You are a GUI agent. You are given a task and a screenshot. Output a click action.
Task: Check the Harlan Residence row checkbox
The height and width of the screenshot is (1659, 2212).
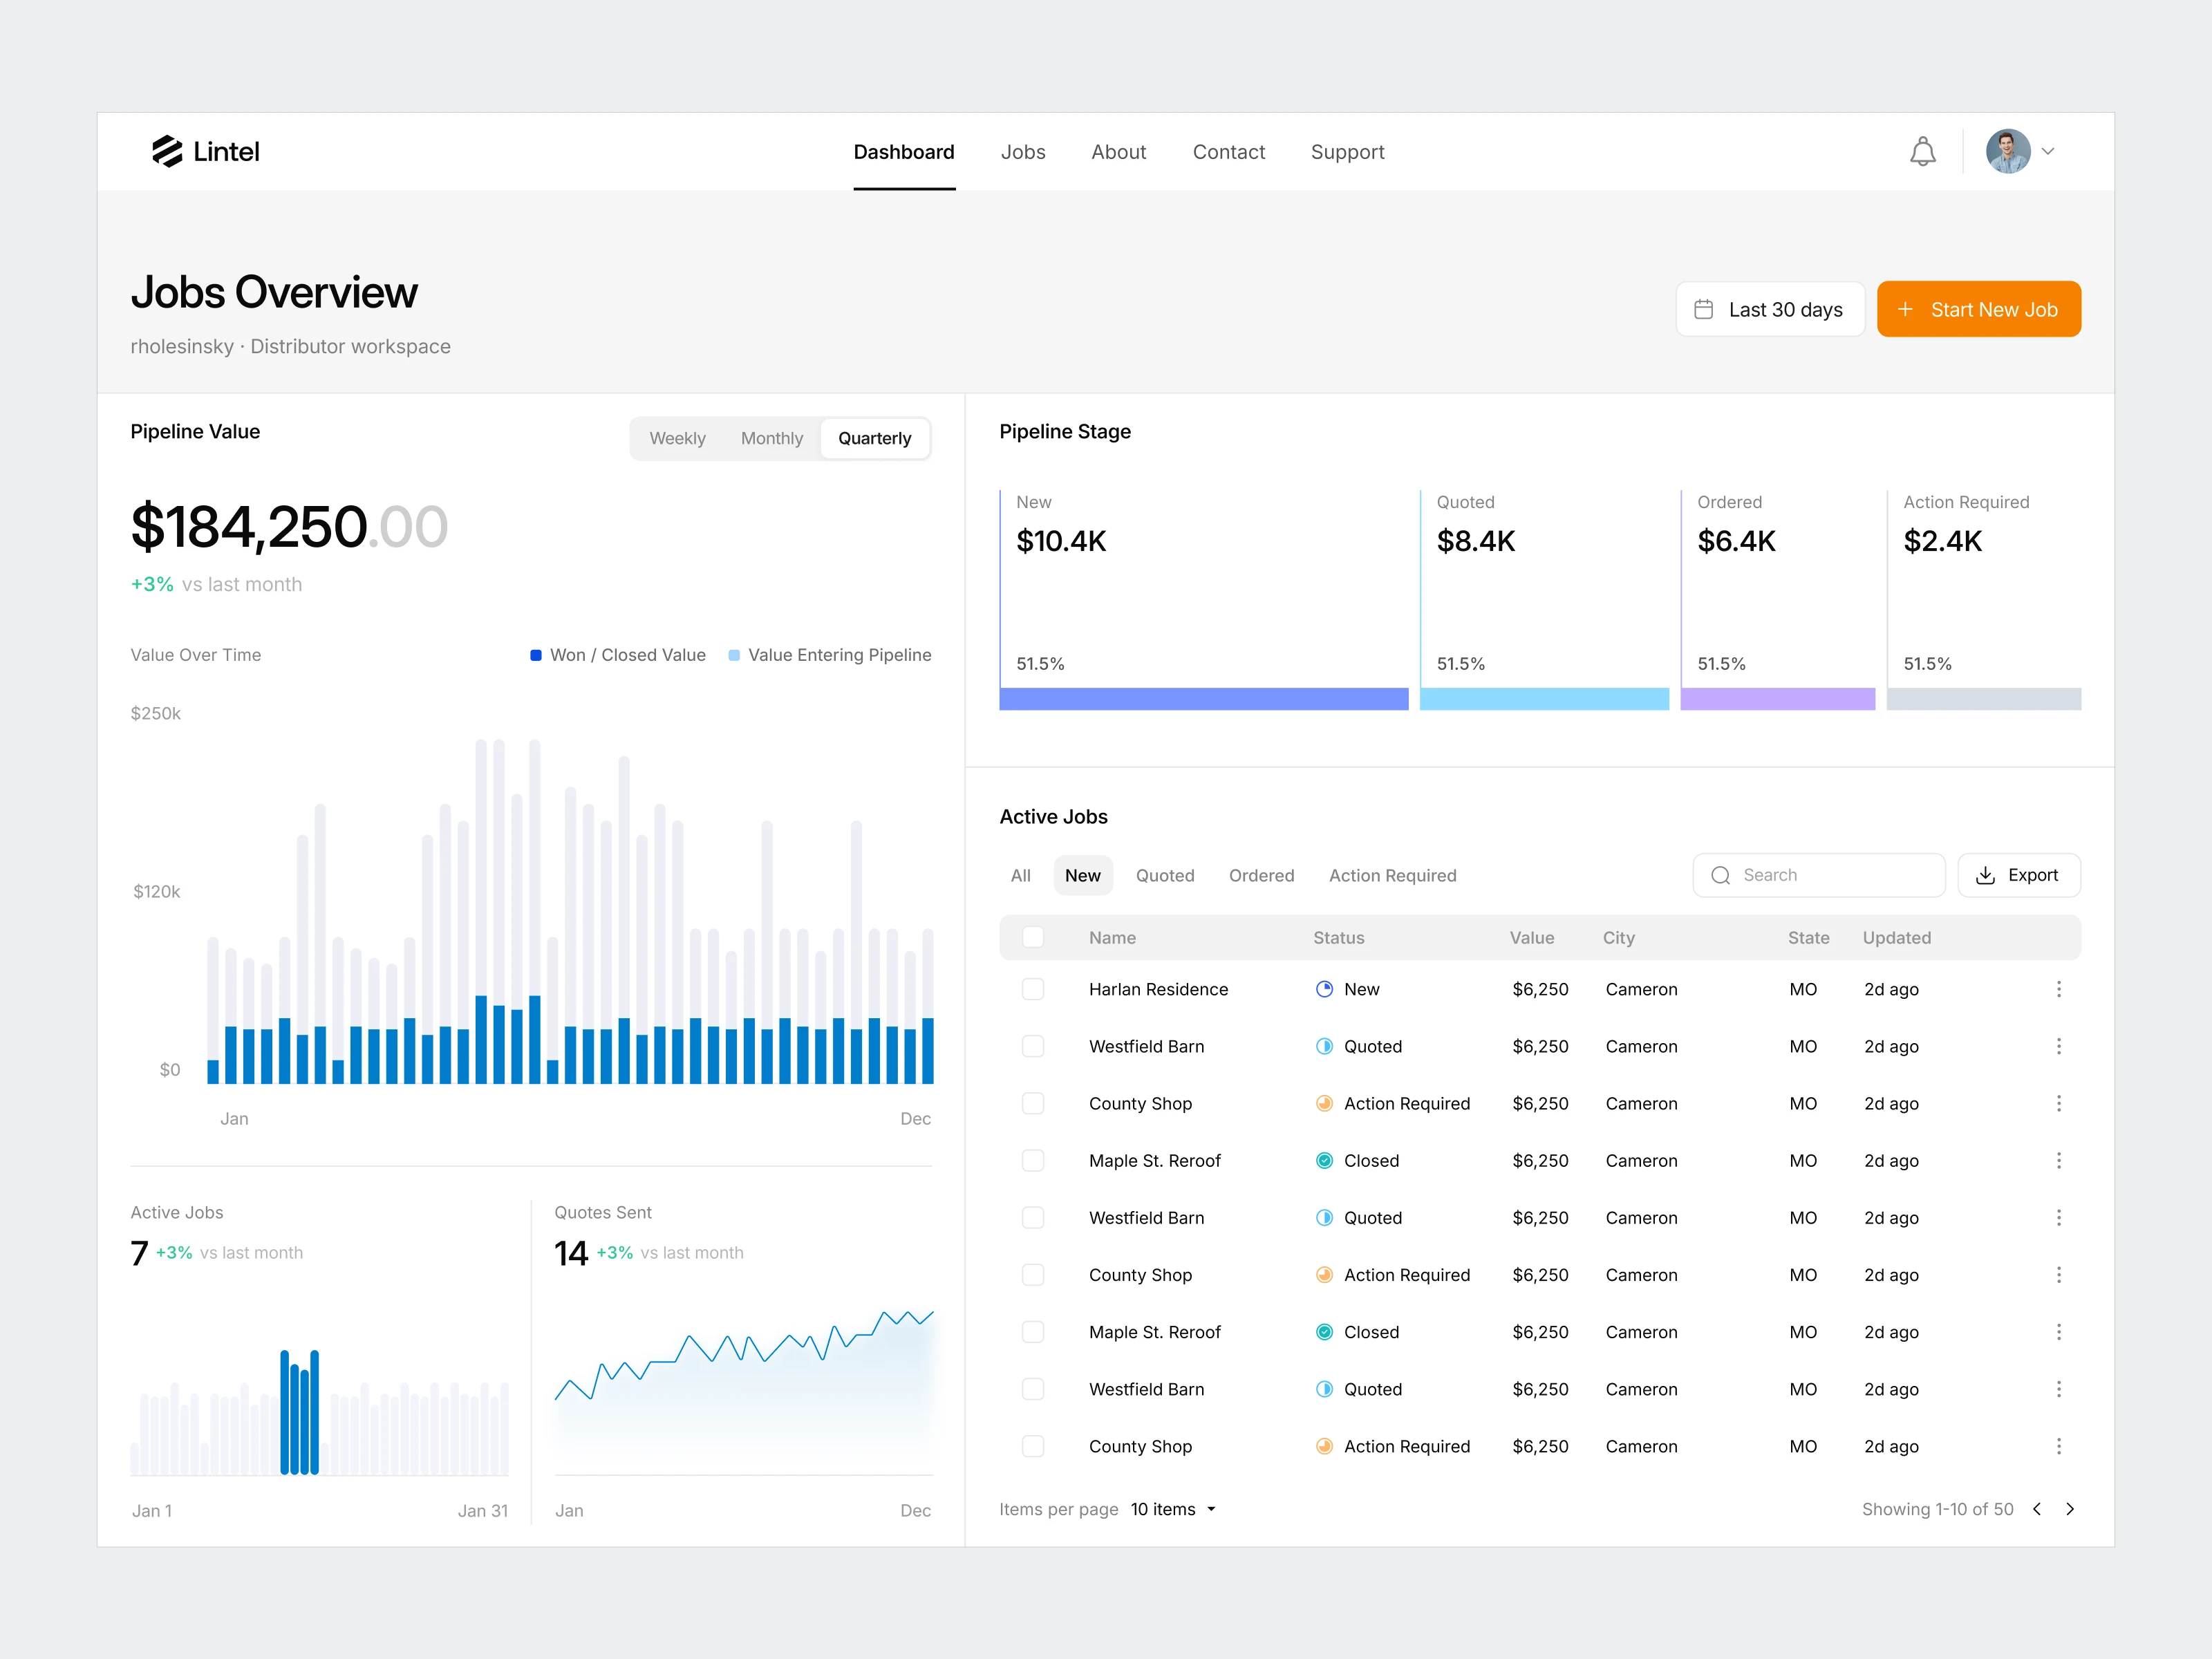pos(1033,989)
